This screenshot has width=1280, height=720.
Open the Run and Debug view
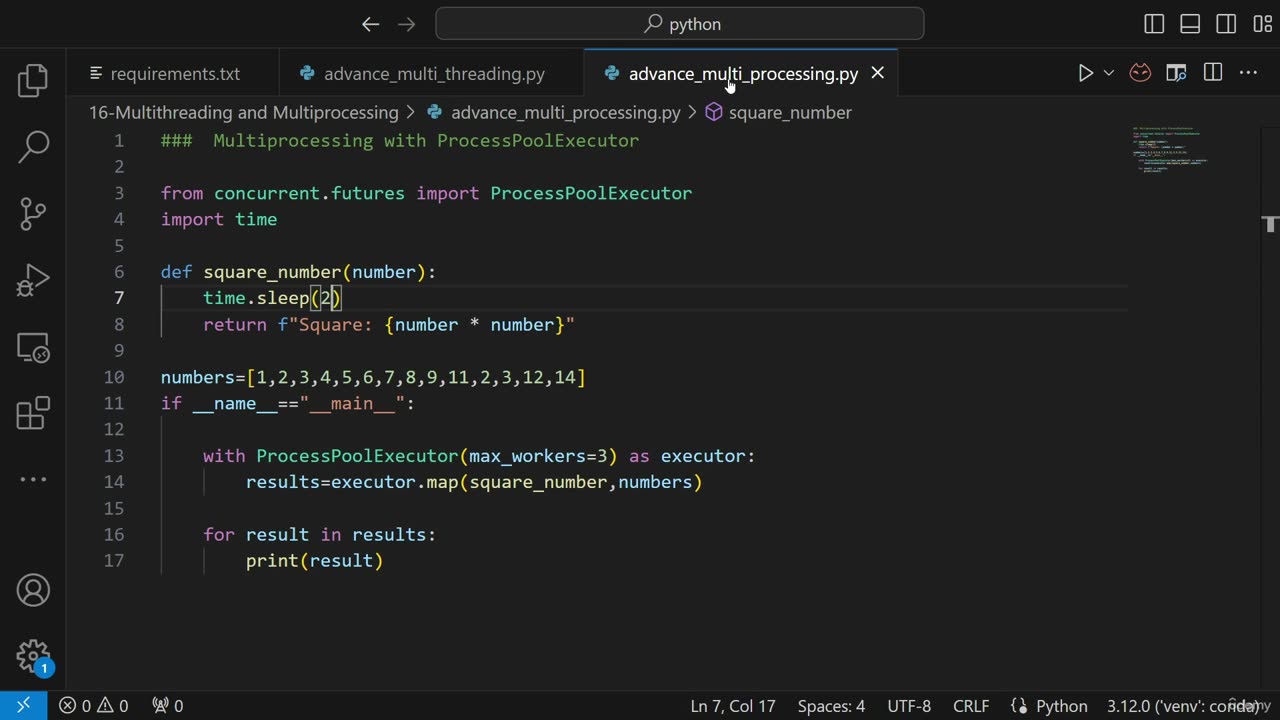pyautogui.click(x=33, y=280)
